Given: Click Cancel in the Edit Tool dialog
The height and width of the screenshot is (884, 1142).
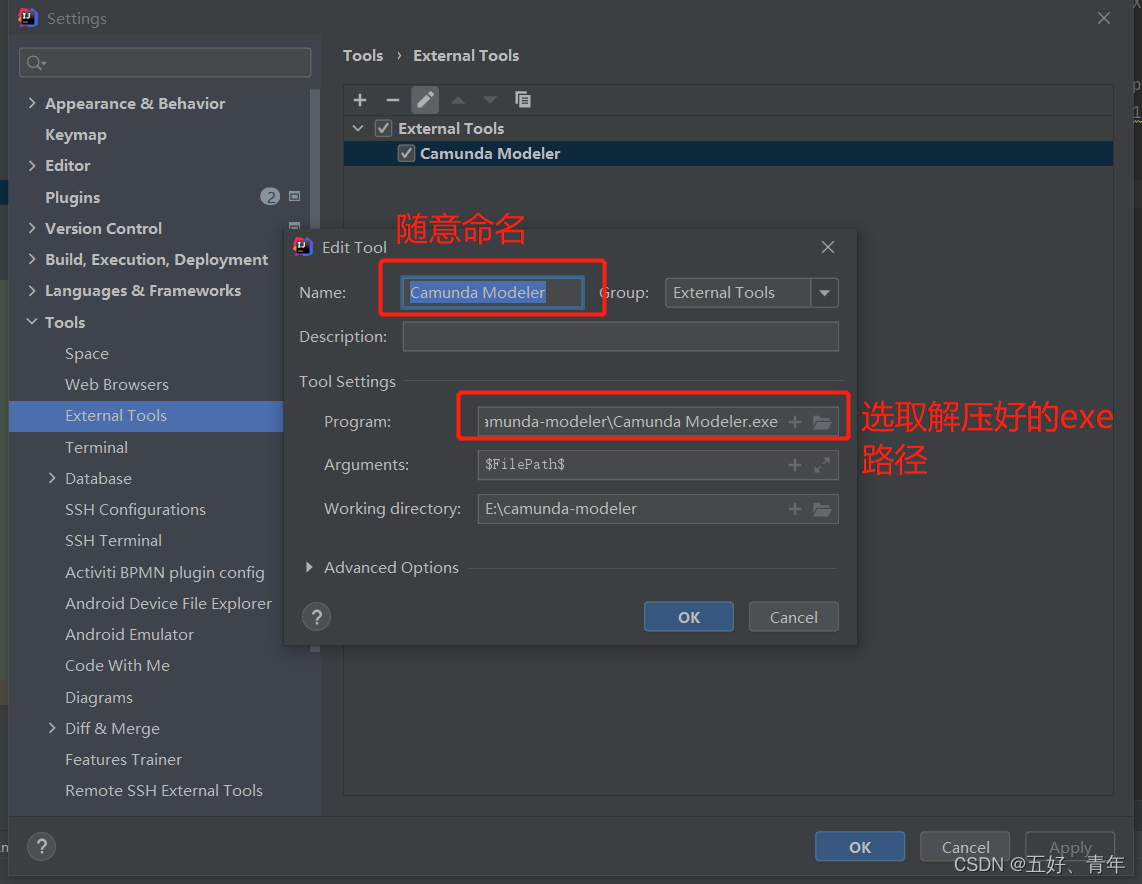Looking at the screenshot, I should click(x=793, y=617).
